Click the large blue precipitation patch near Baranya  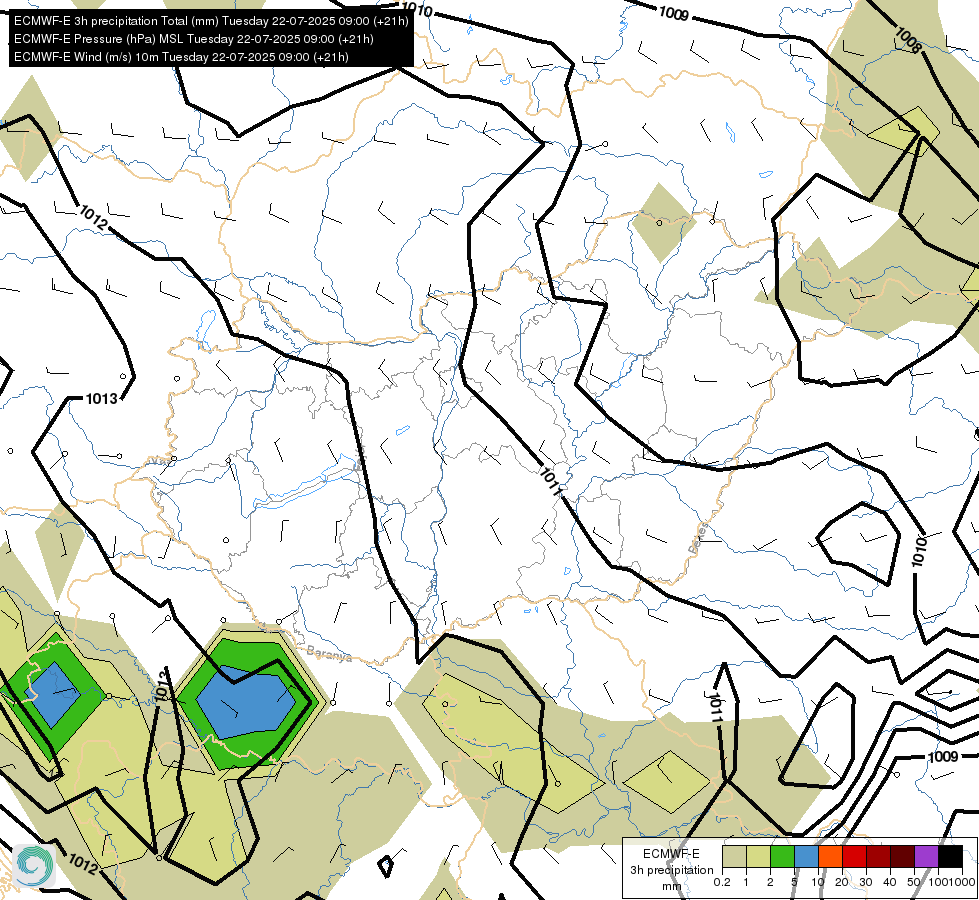[247, 702]
